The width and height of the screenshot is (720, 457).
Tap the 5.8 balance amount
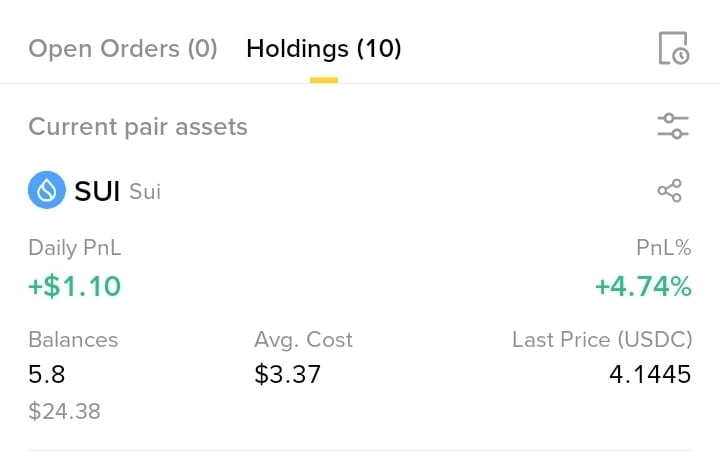[47, 374]
